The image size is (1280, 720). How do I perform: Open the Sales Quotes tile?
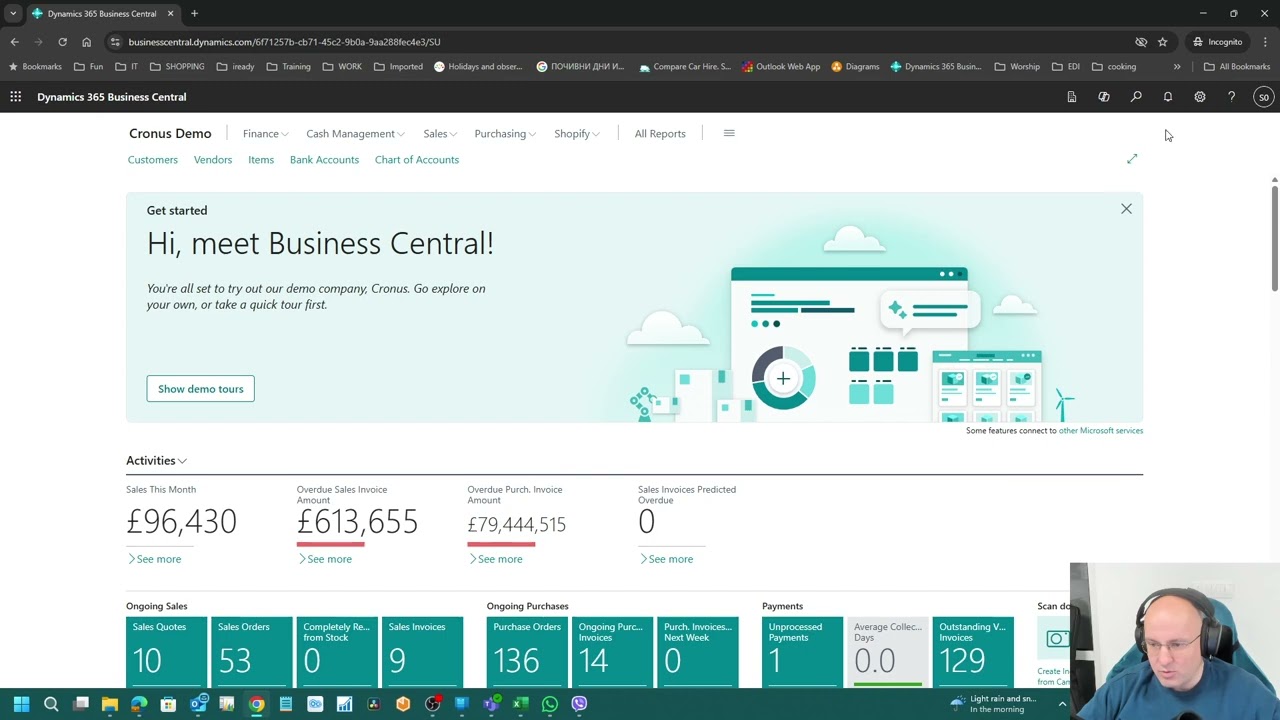(x=167, y=652)
